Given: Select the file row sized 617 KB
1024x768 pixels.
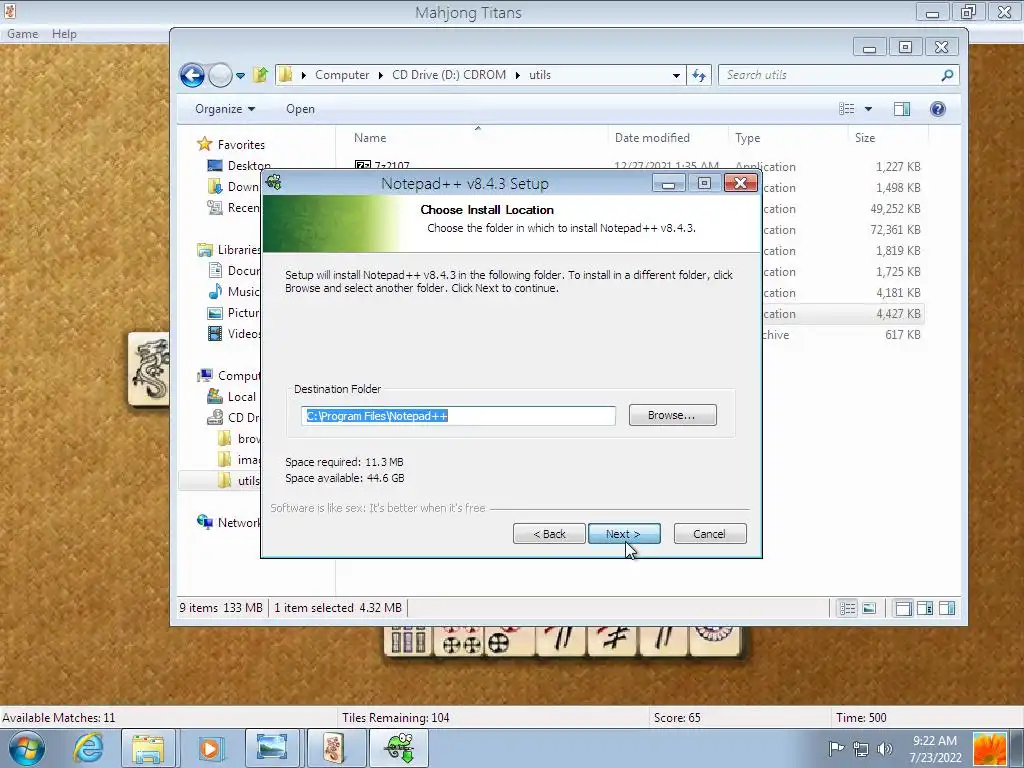Looking at the screenshot, I should point(842,334).
